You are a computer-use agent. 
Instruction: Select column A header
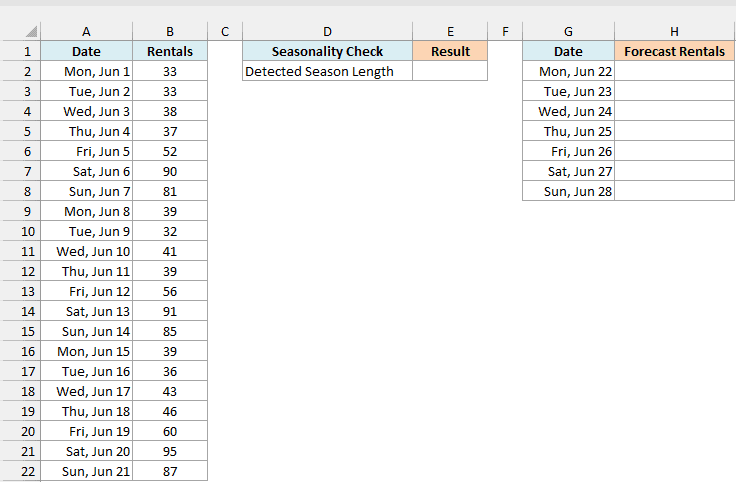[86, 31]
